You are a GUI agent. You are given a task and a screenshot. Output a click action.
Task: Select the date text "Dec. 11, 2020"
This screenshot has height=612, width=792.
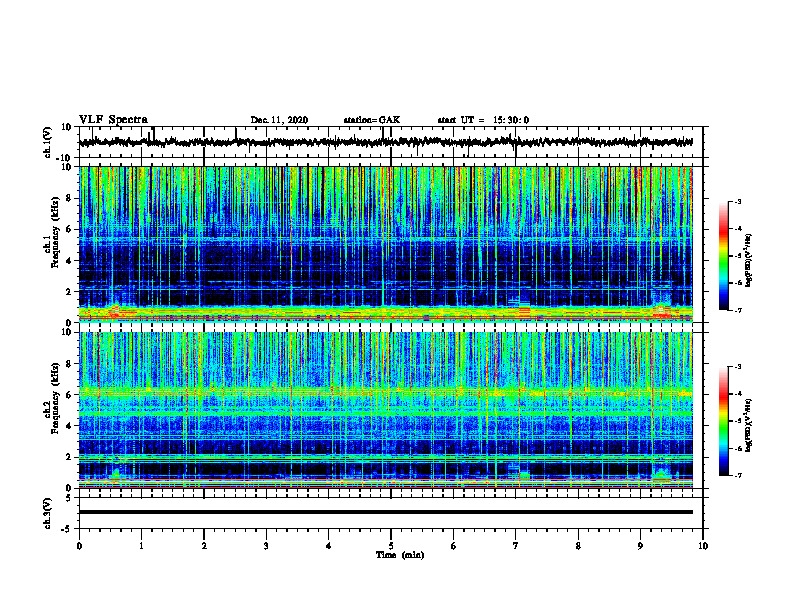[x=279, y=120]
